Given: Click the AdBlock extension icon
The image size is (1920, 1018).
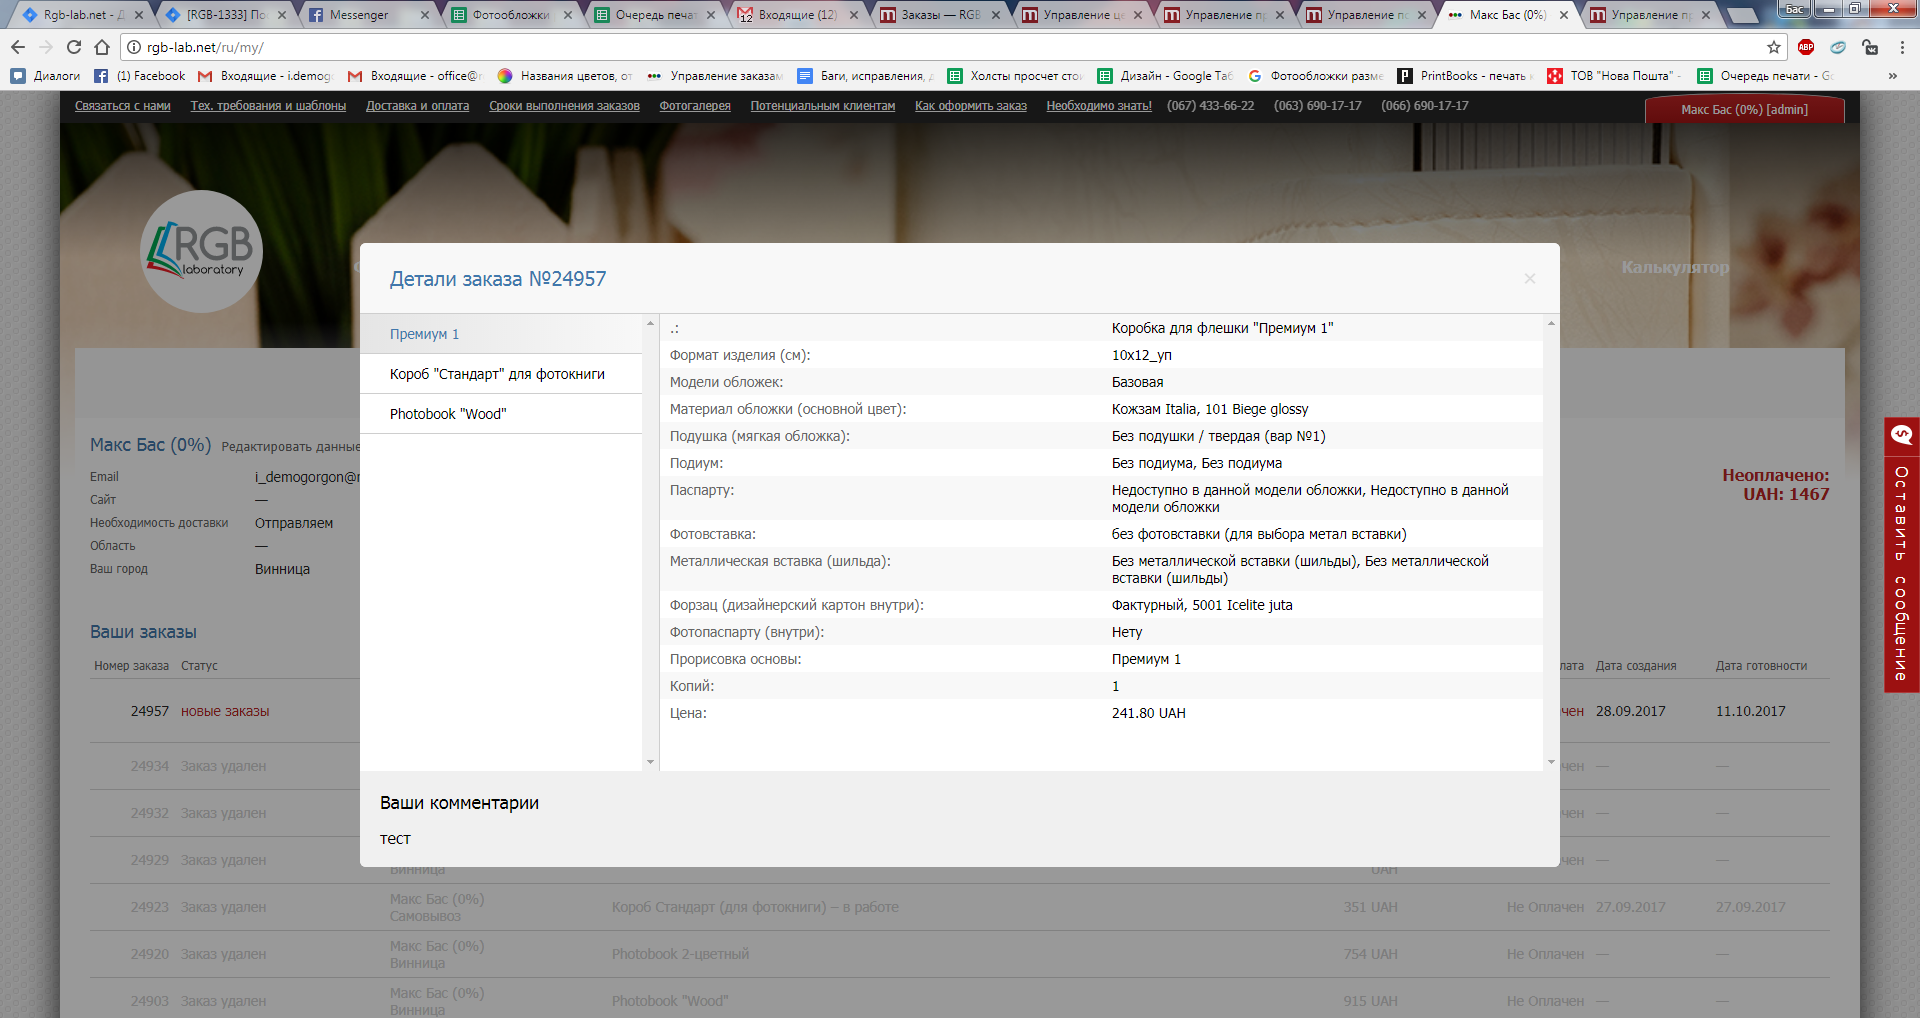Looking at the screenshot, I should (1806, 47).
